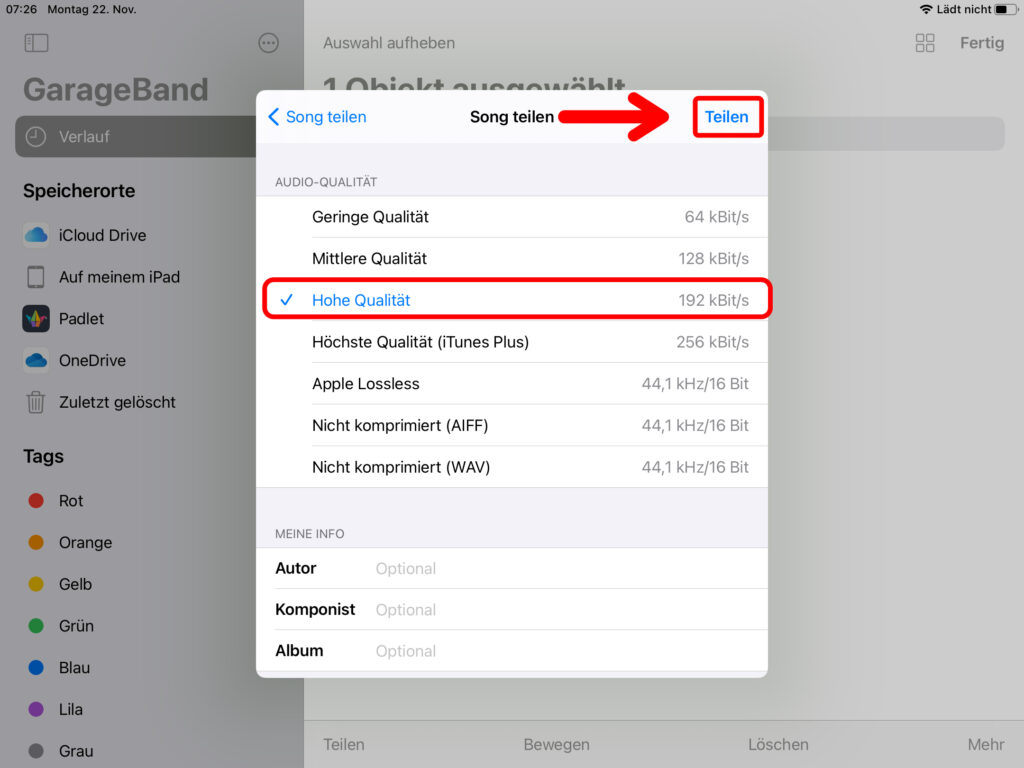The width and height of the screenshot is (1024, 768).
Task: Toggle the sidebar panel icon
Action: [36, 43]
